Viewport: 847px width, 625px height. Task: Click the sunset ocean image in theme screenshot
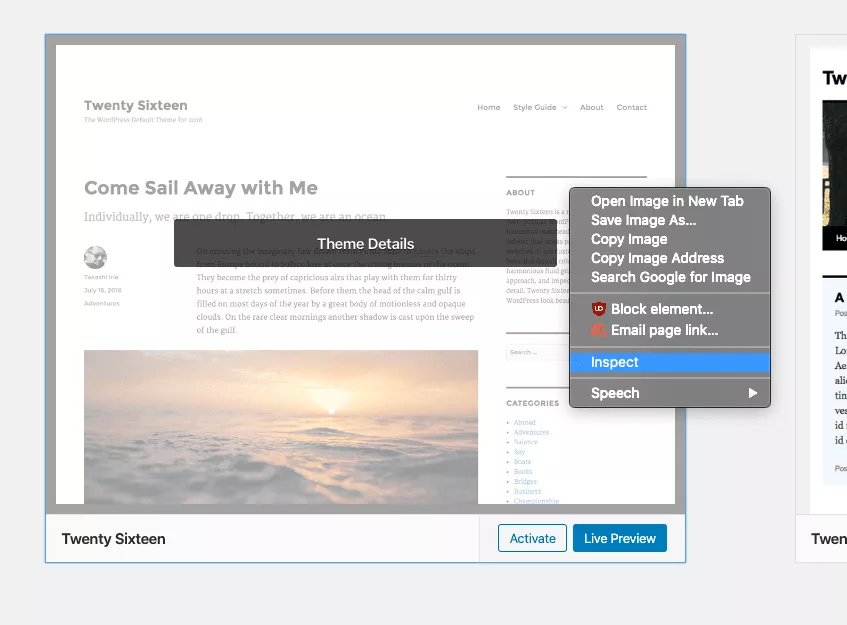click(x=281, y=427)
